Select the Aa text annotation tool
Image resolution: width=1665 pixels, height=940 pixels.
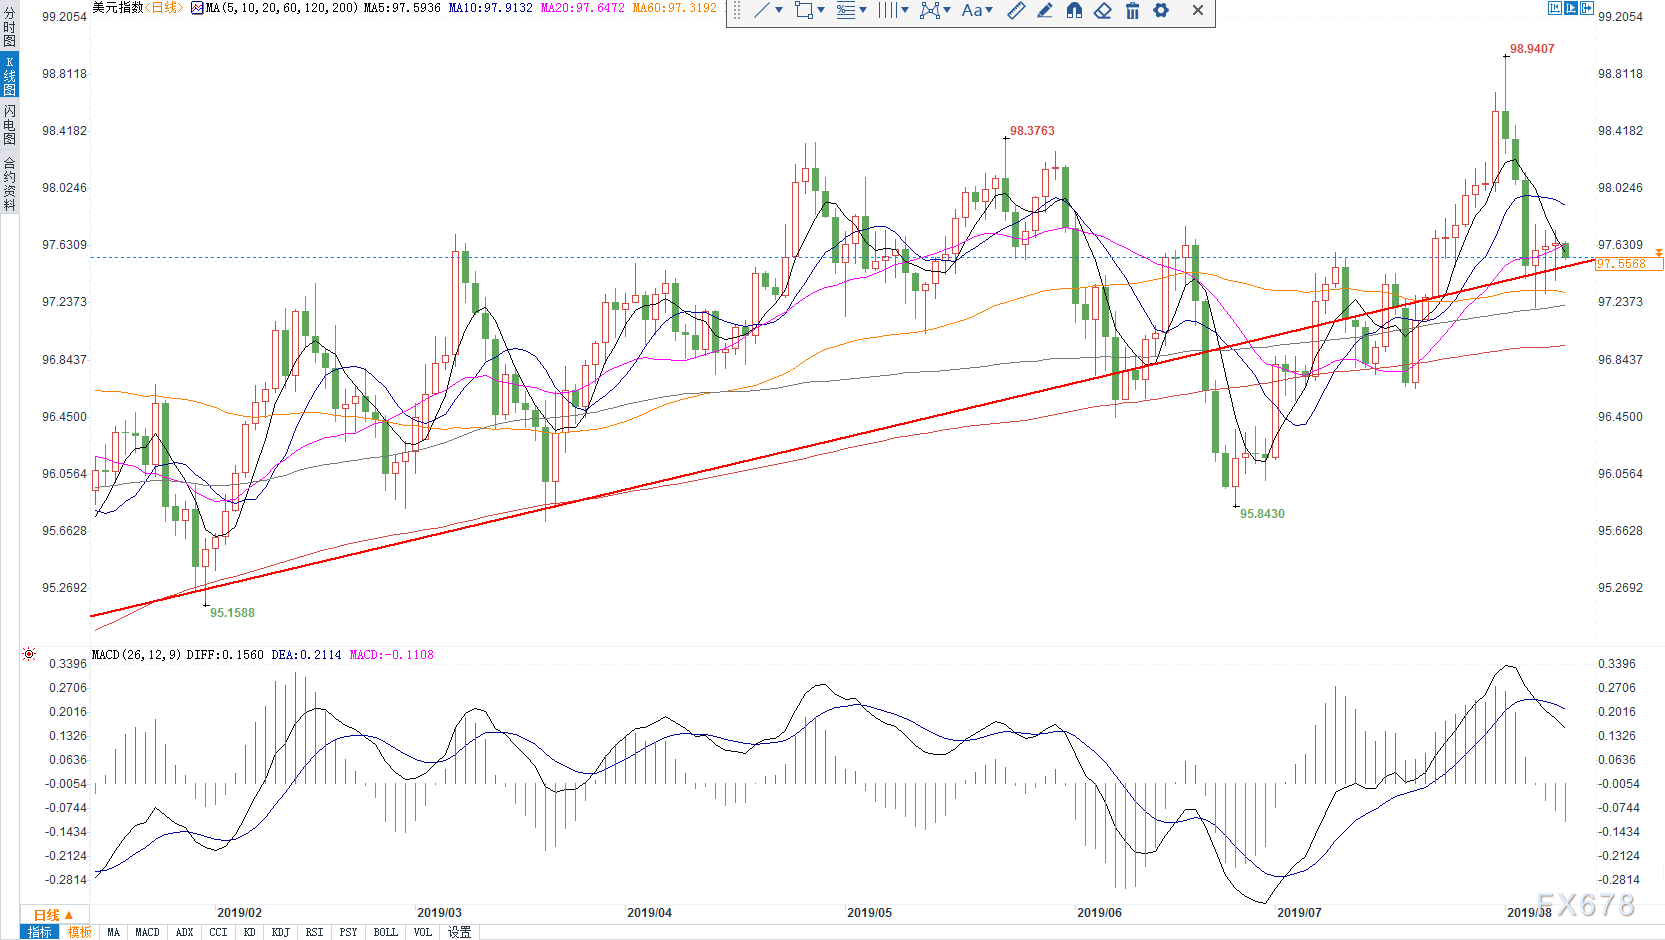971,10
